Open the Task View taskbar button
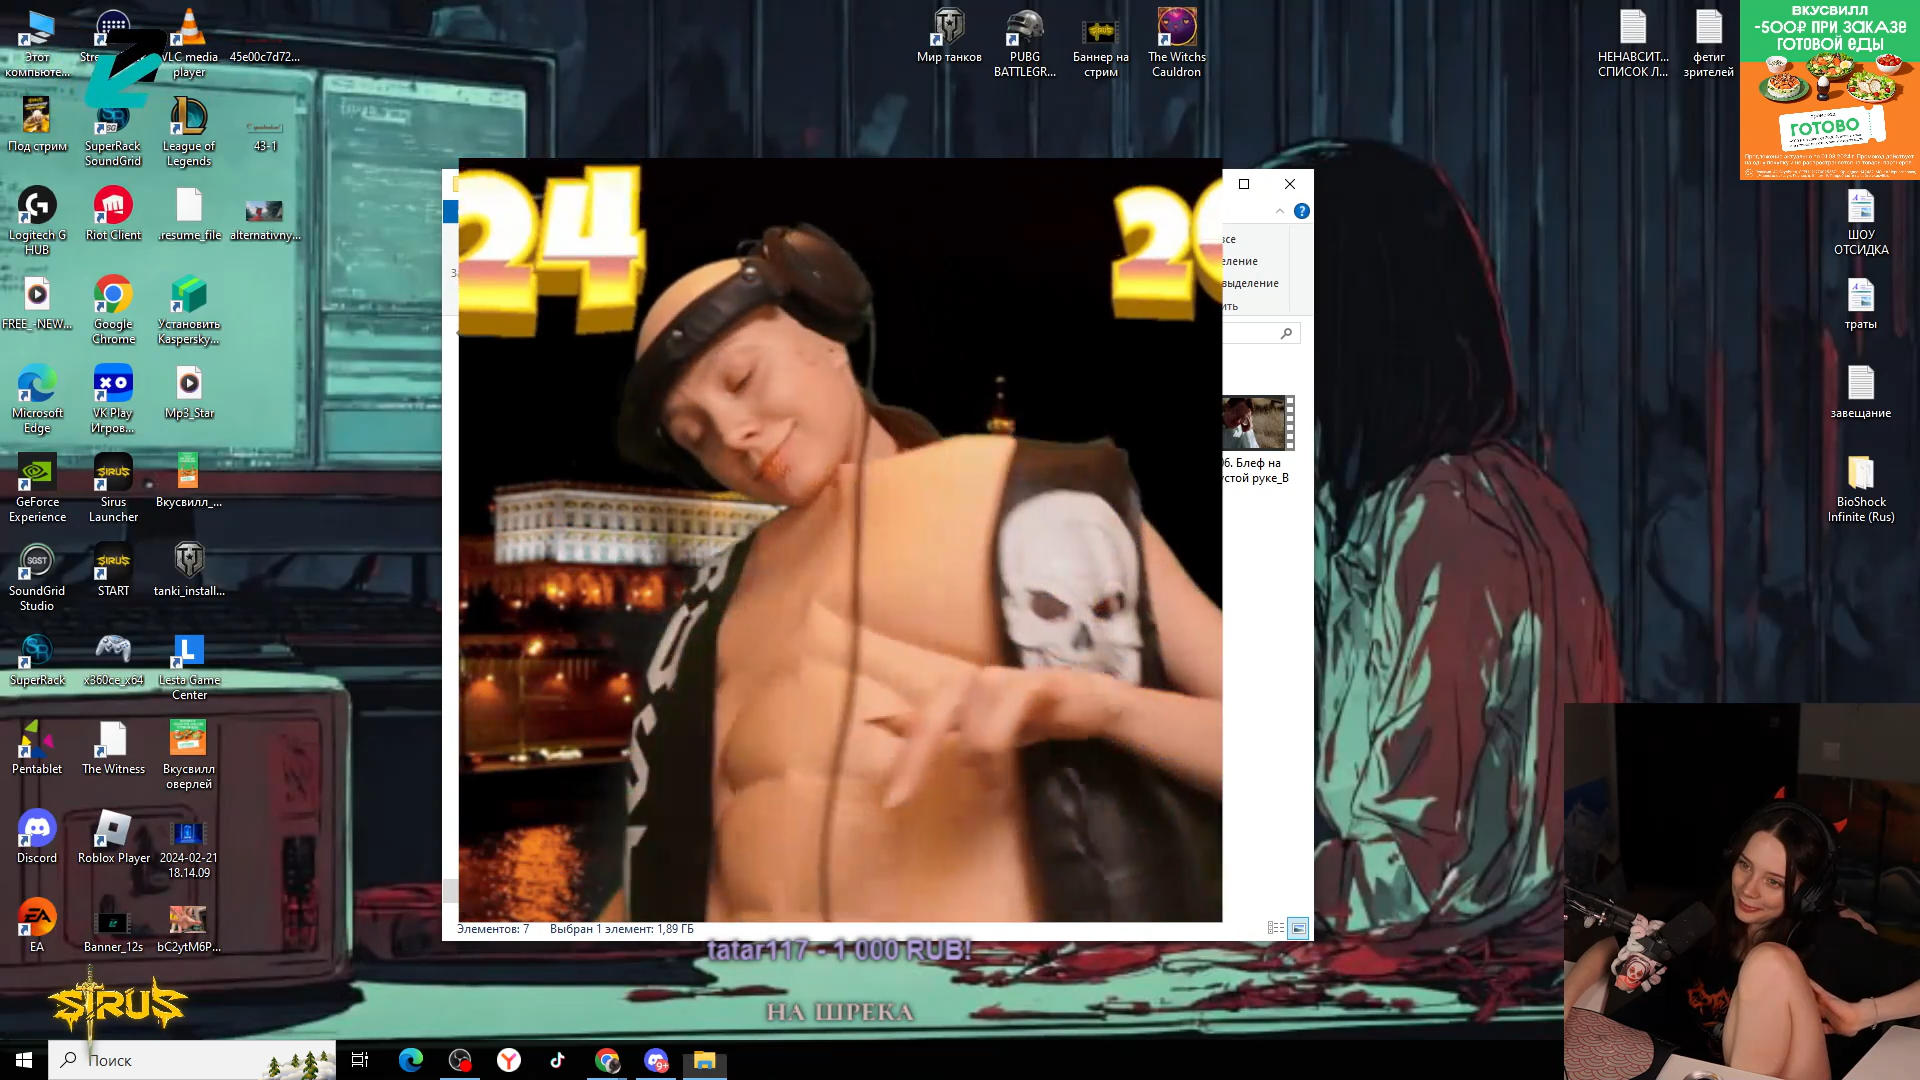The image size is (1920, 1080). 360,1060
